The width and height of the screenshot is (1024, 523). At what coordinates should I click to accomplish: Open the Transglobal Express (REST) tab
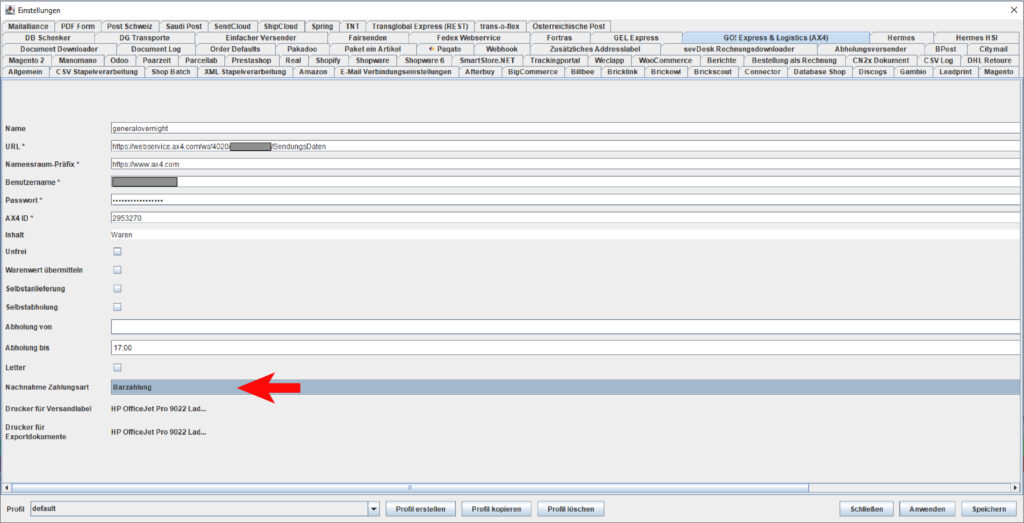tap(420, 26)
